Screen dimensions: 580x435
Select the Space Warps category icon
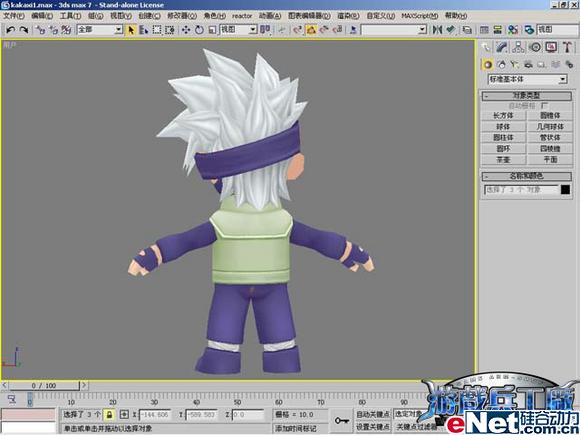coord(555,65)
